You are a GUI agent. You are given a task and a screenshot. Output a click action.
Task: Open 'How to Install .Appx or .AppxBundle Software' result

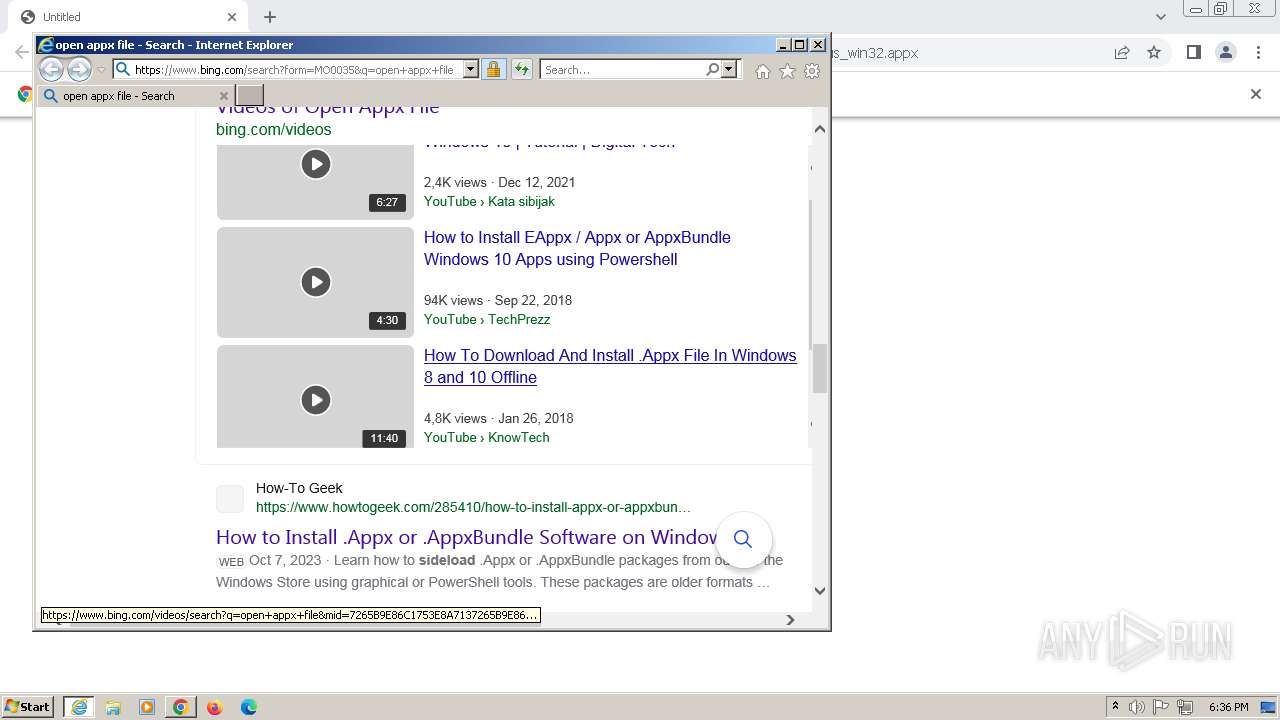467,537
